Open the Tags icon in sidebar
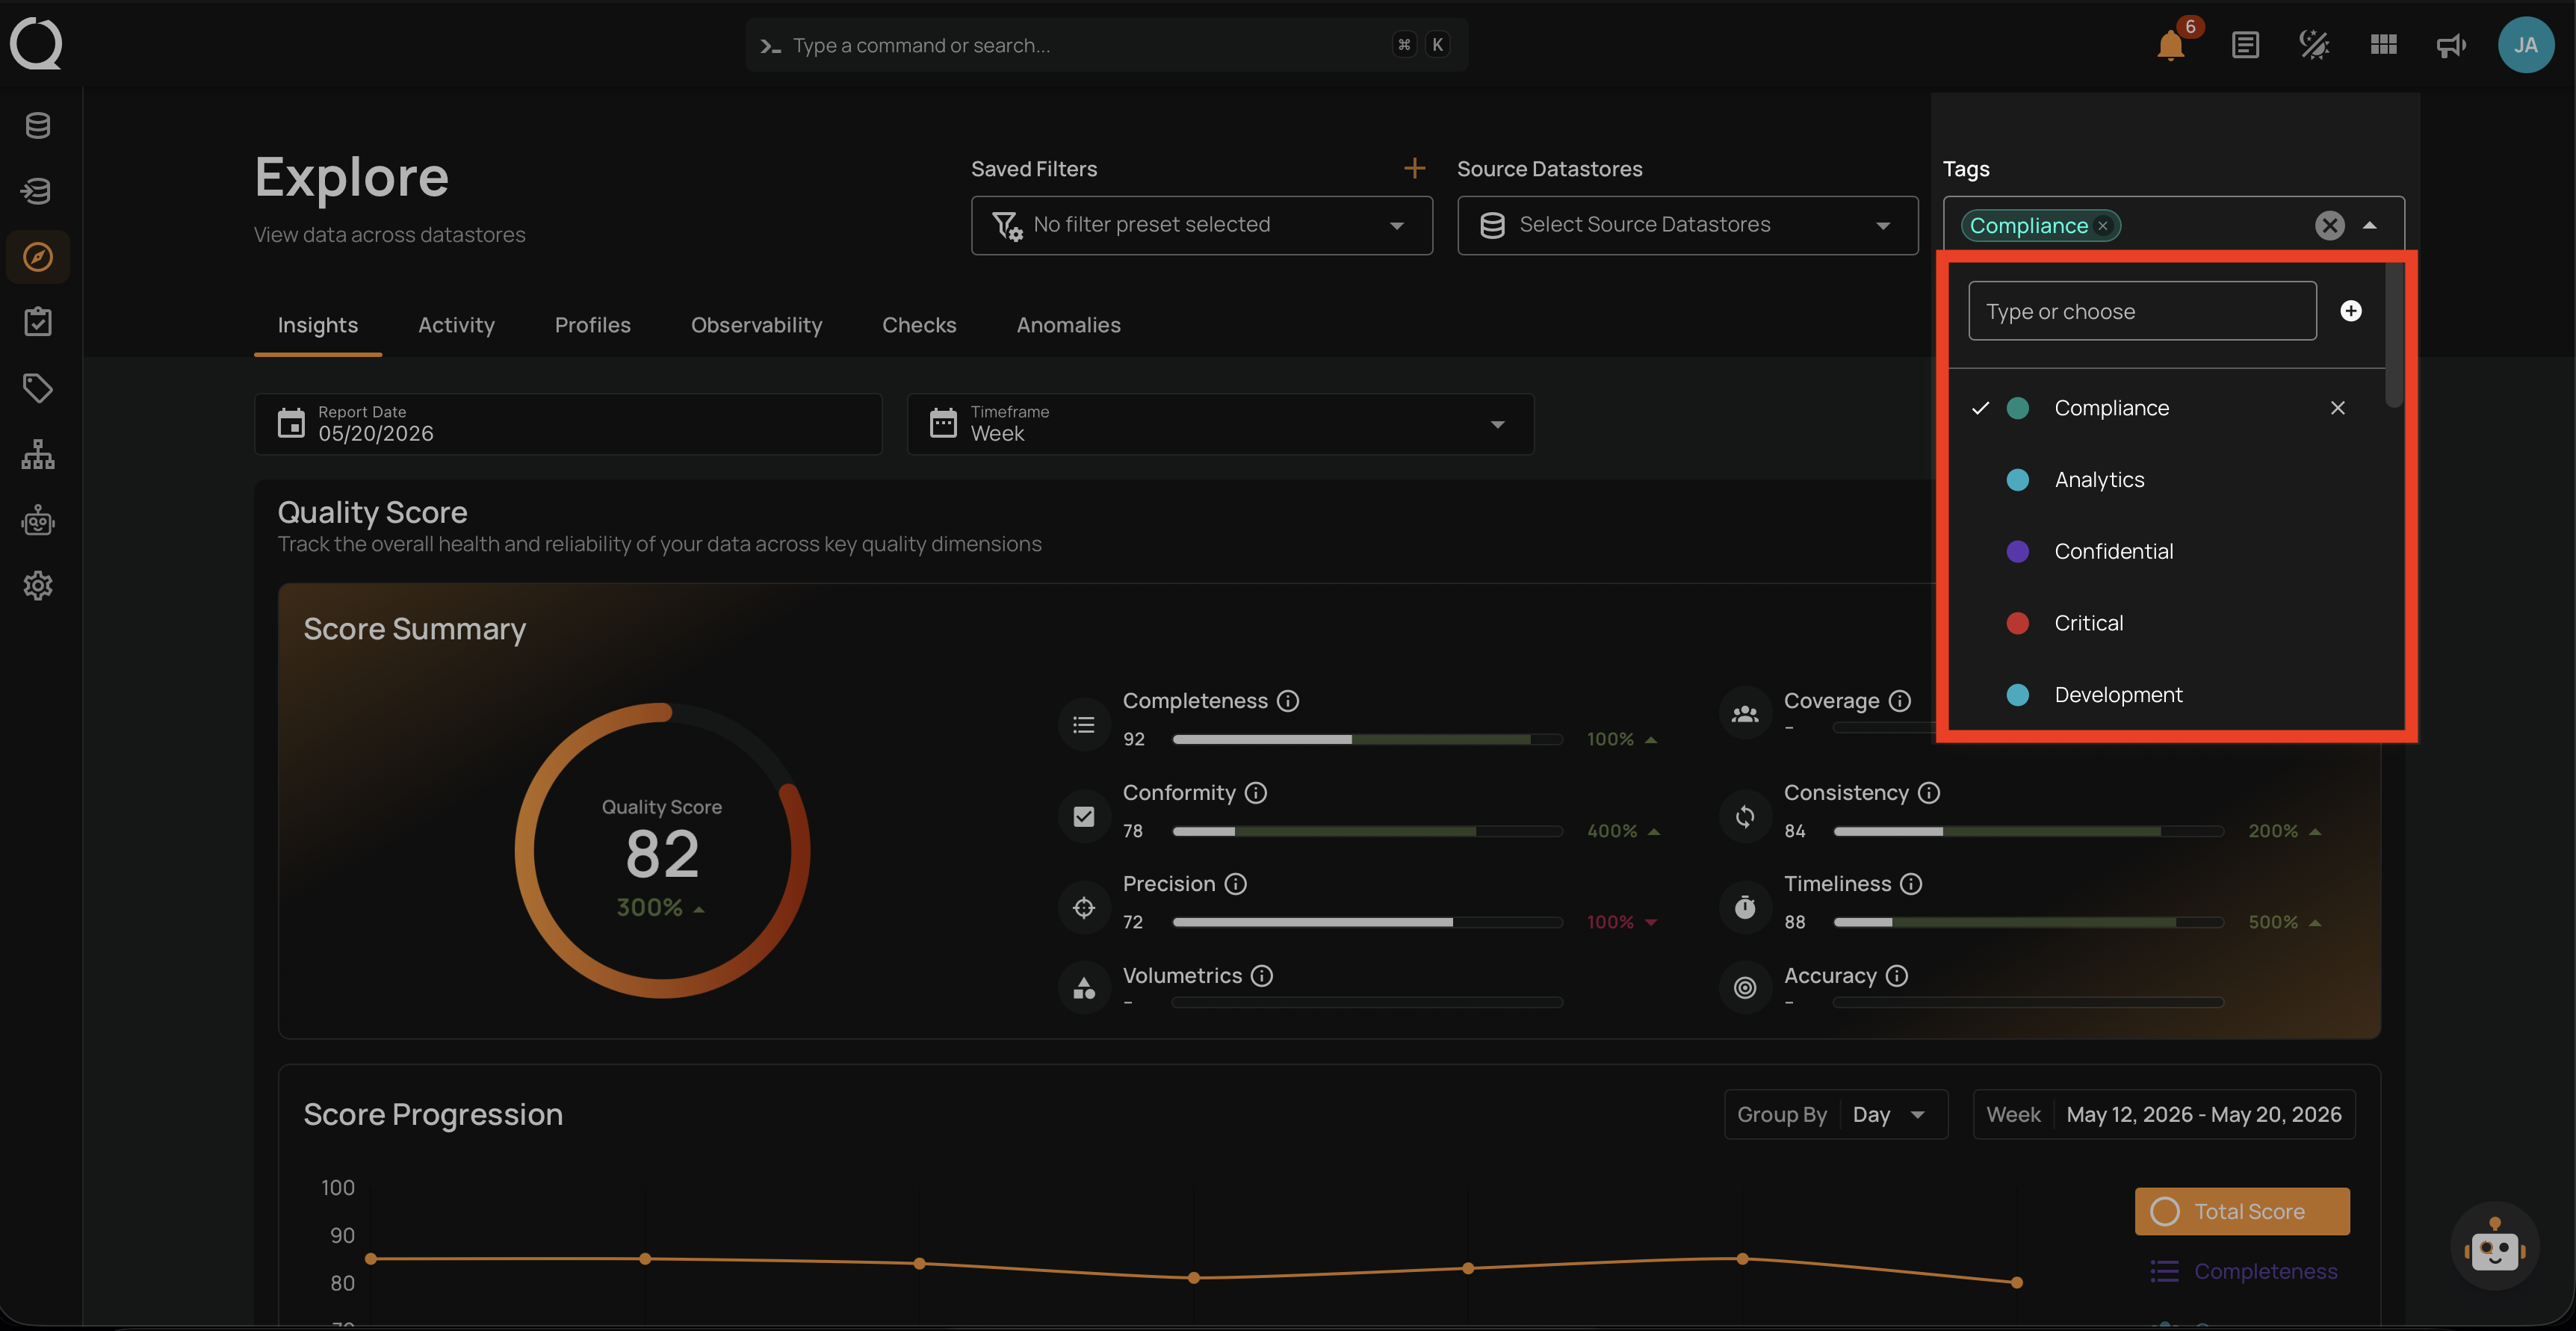Screen dimensions: 2576x1331 38,388
